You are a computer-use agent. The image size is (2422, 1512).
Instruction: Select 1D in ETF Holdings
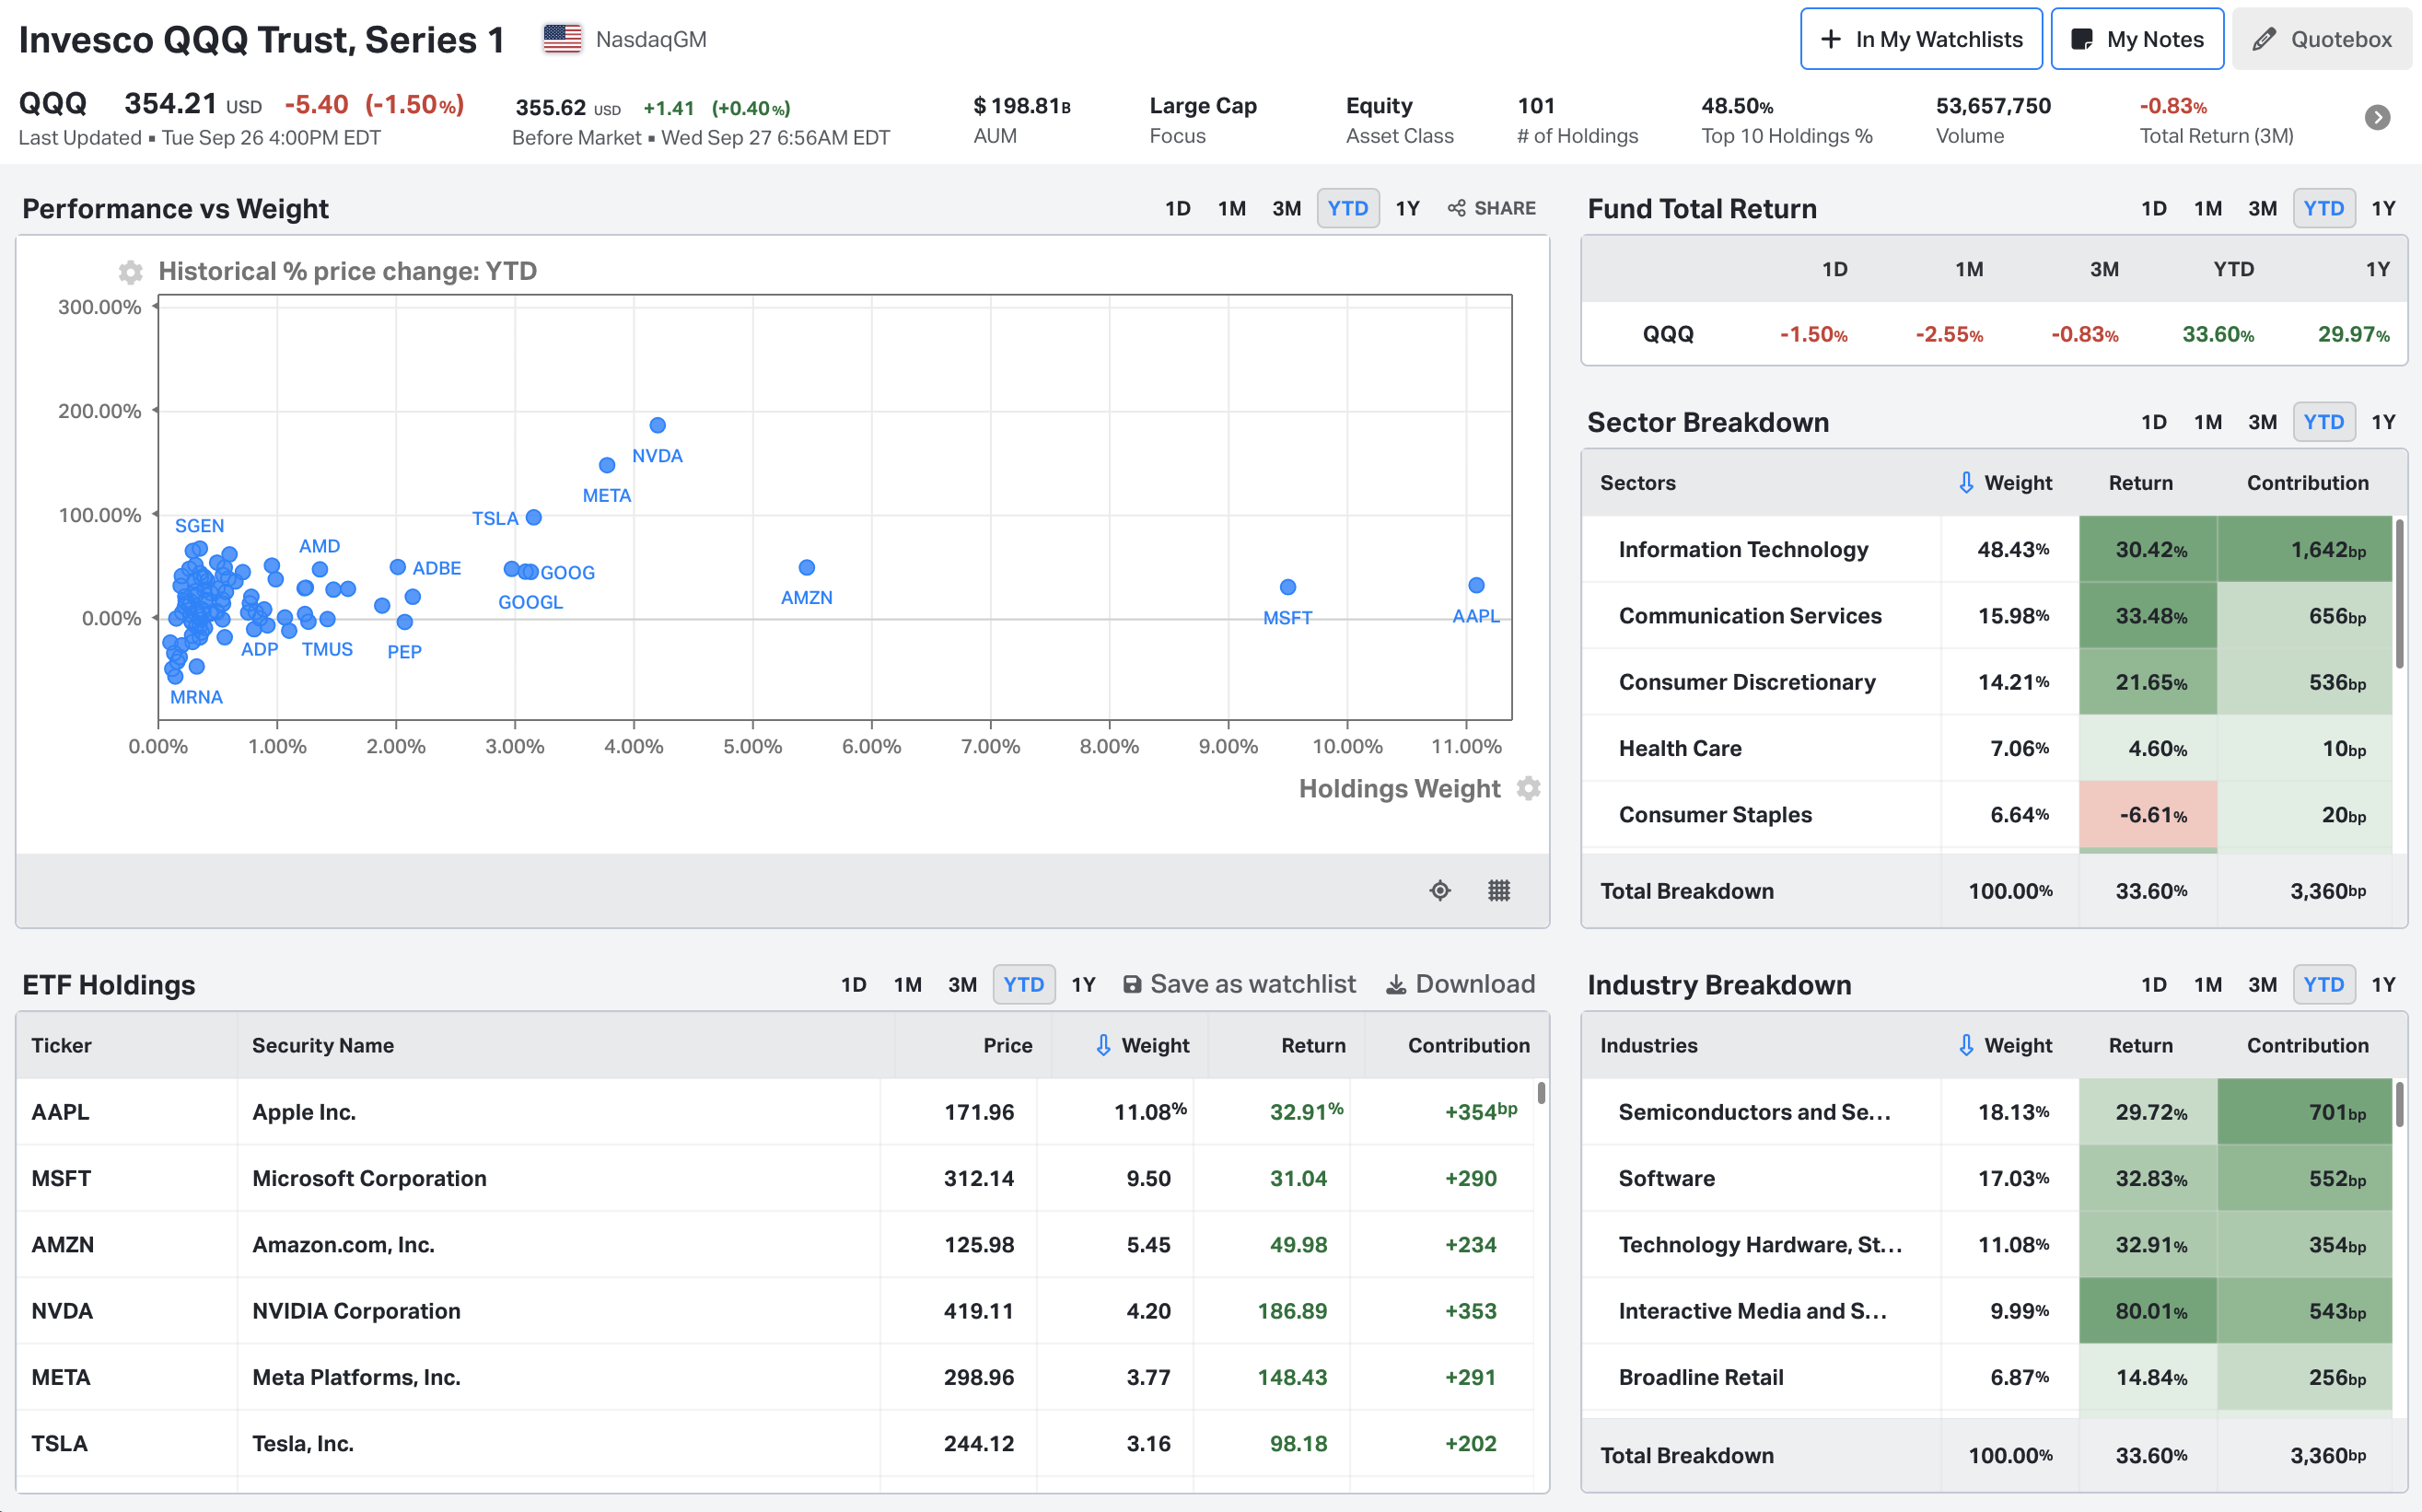(854, 984)
